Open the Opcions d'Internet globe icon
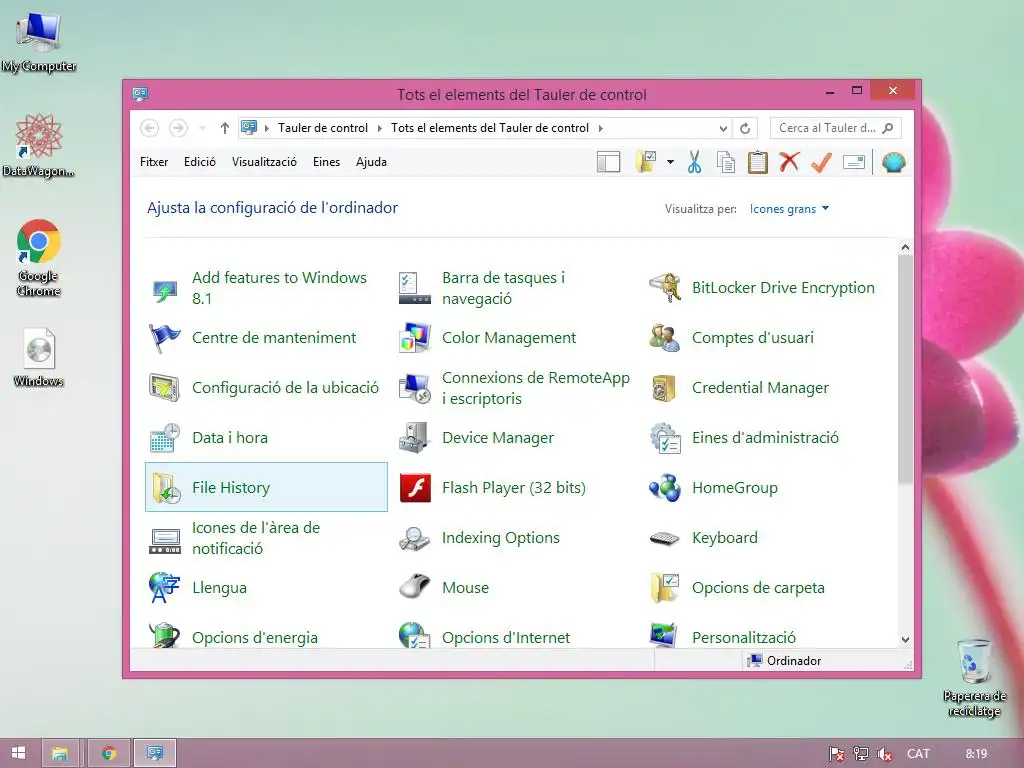The image size is (1024, 768). click(415, 635)
